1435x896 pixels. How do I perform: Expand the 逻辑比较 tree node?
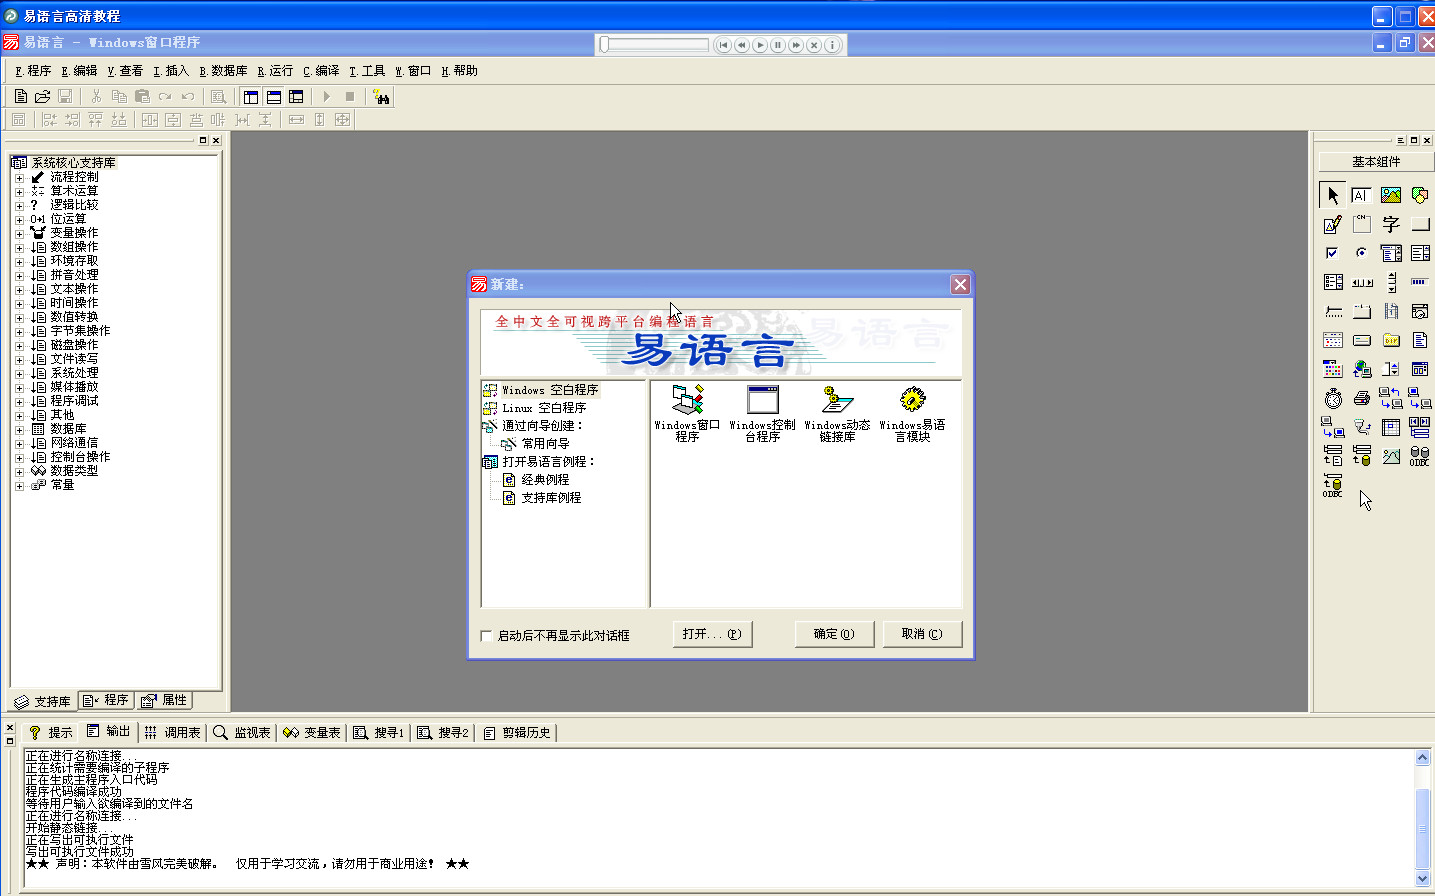pos(19,205)
